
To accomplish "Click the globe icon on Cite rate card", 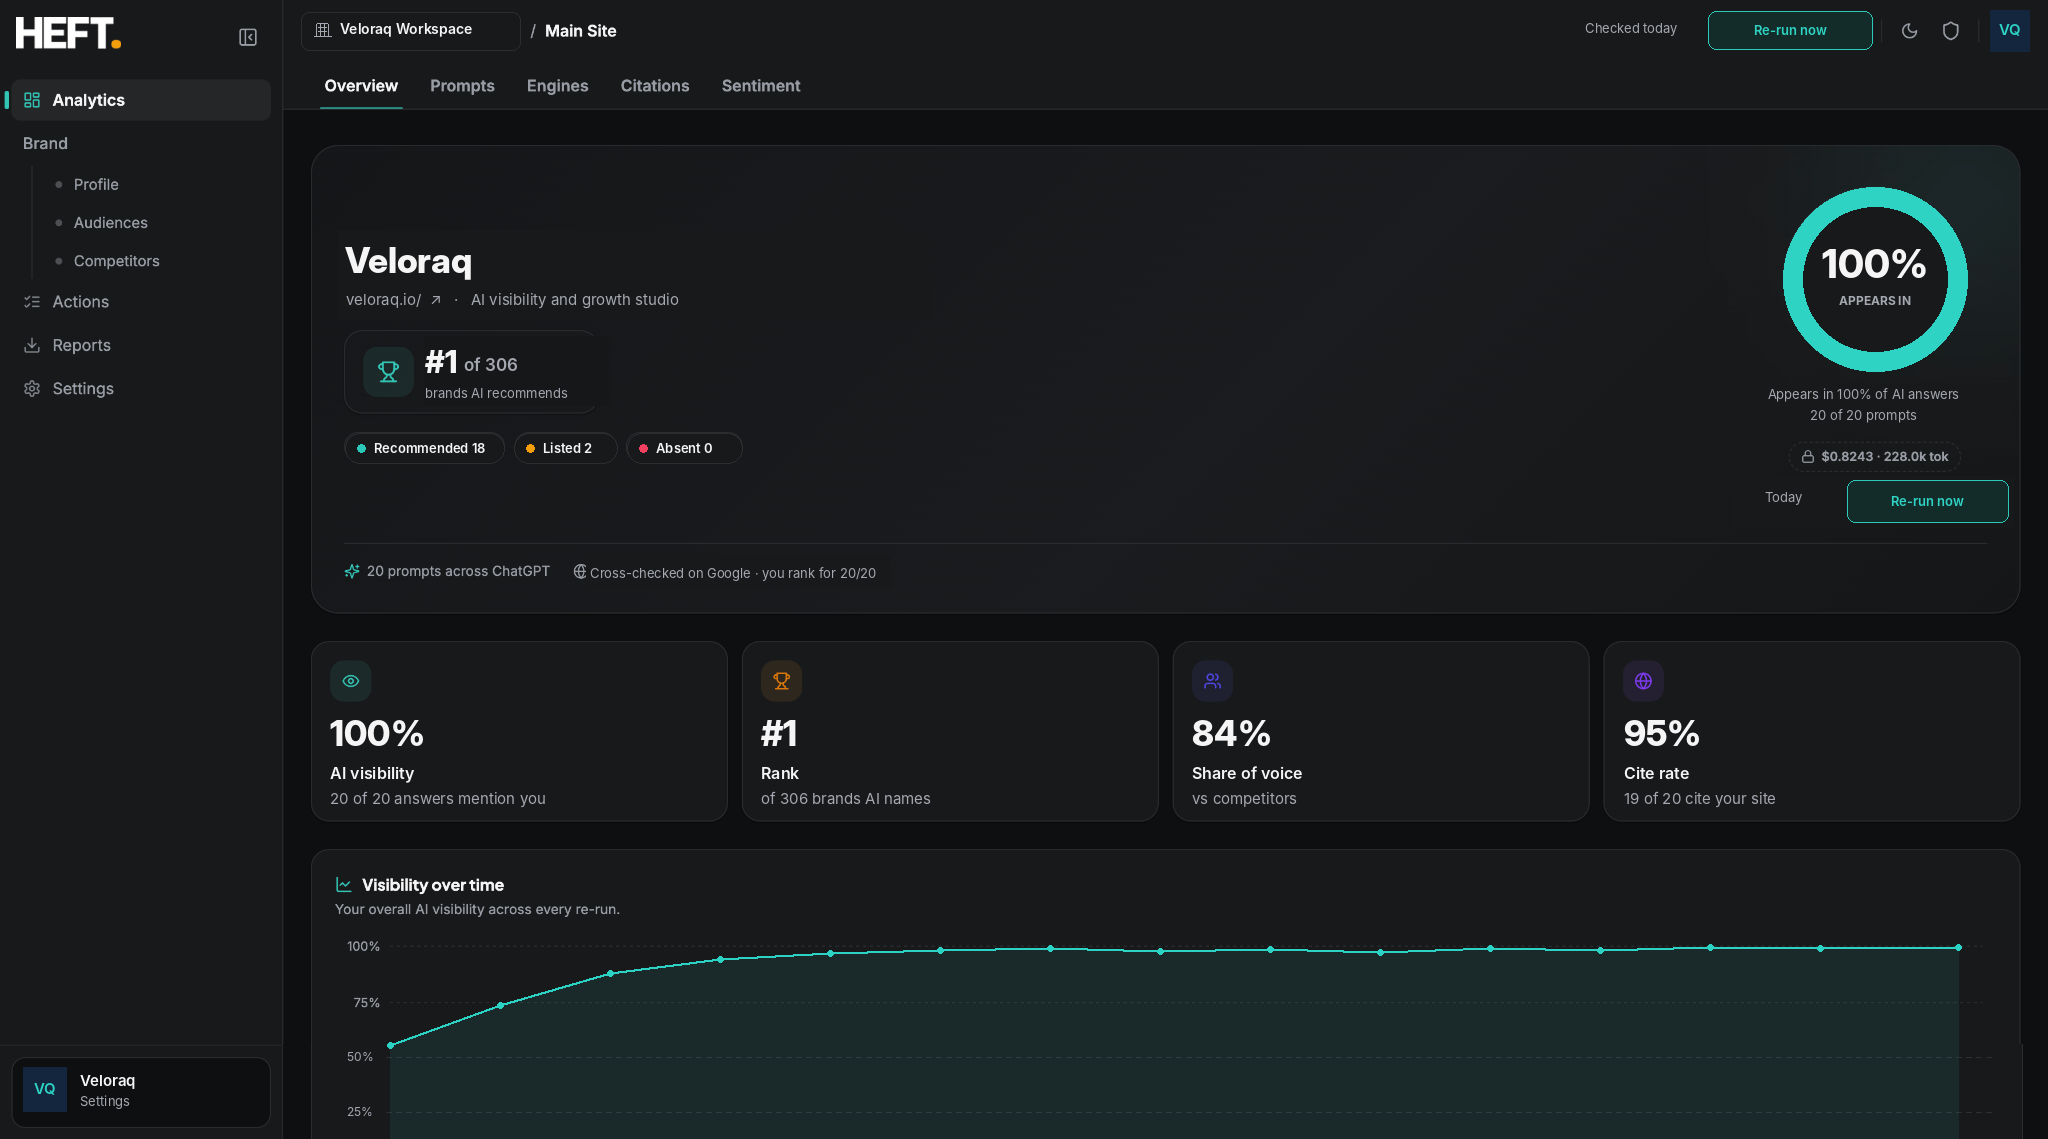I will 1644,681.
